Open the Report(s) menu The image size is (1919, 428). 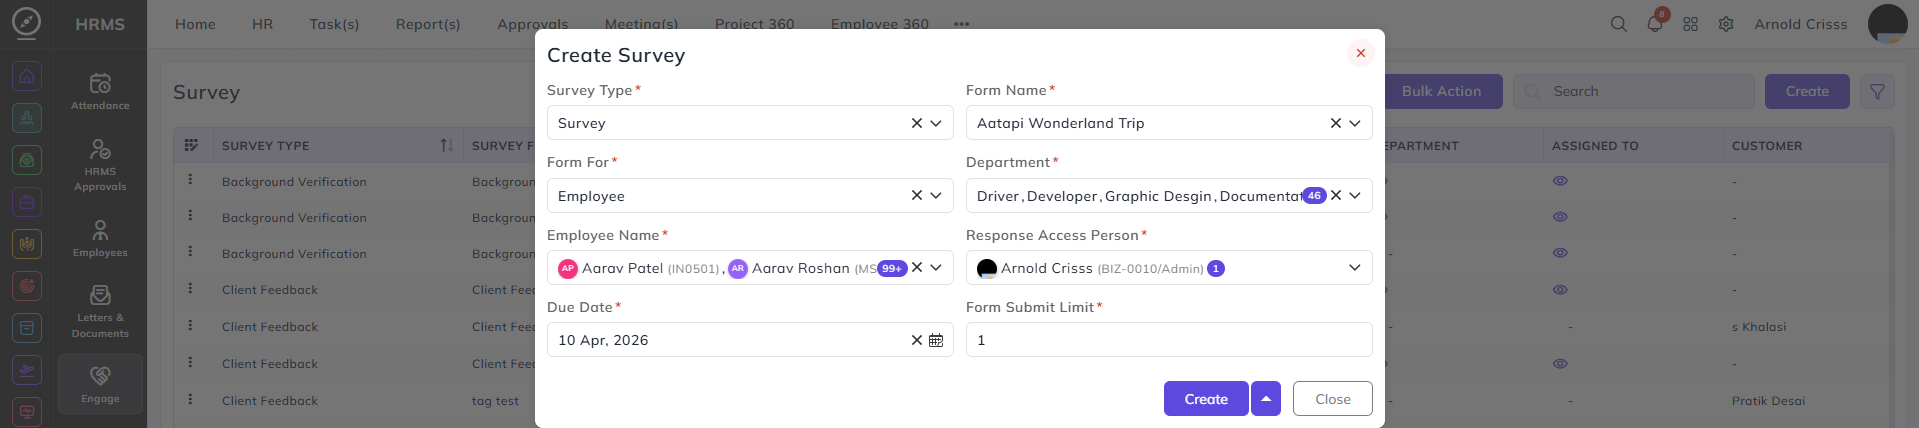coord(428,24)
